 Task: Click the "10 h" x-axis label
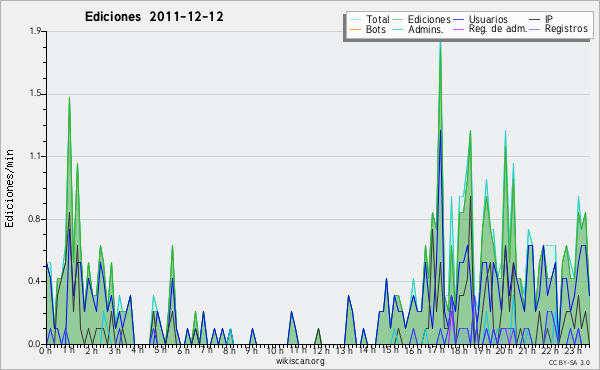pyautogui.click(x=275, y=350)
